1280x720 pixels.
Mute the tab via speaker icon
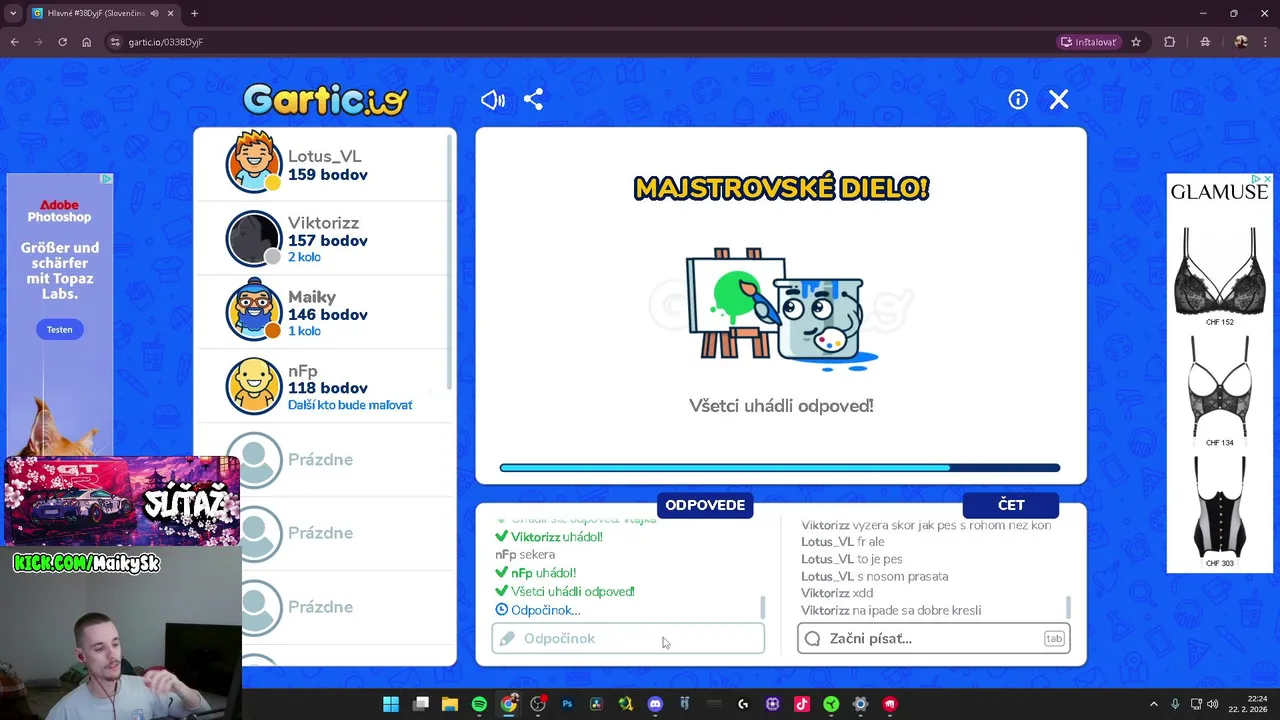click(x=155, y=13)
